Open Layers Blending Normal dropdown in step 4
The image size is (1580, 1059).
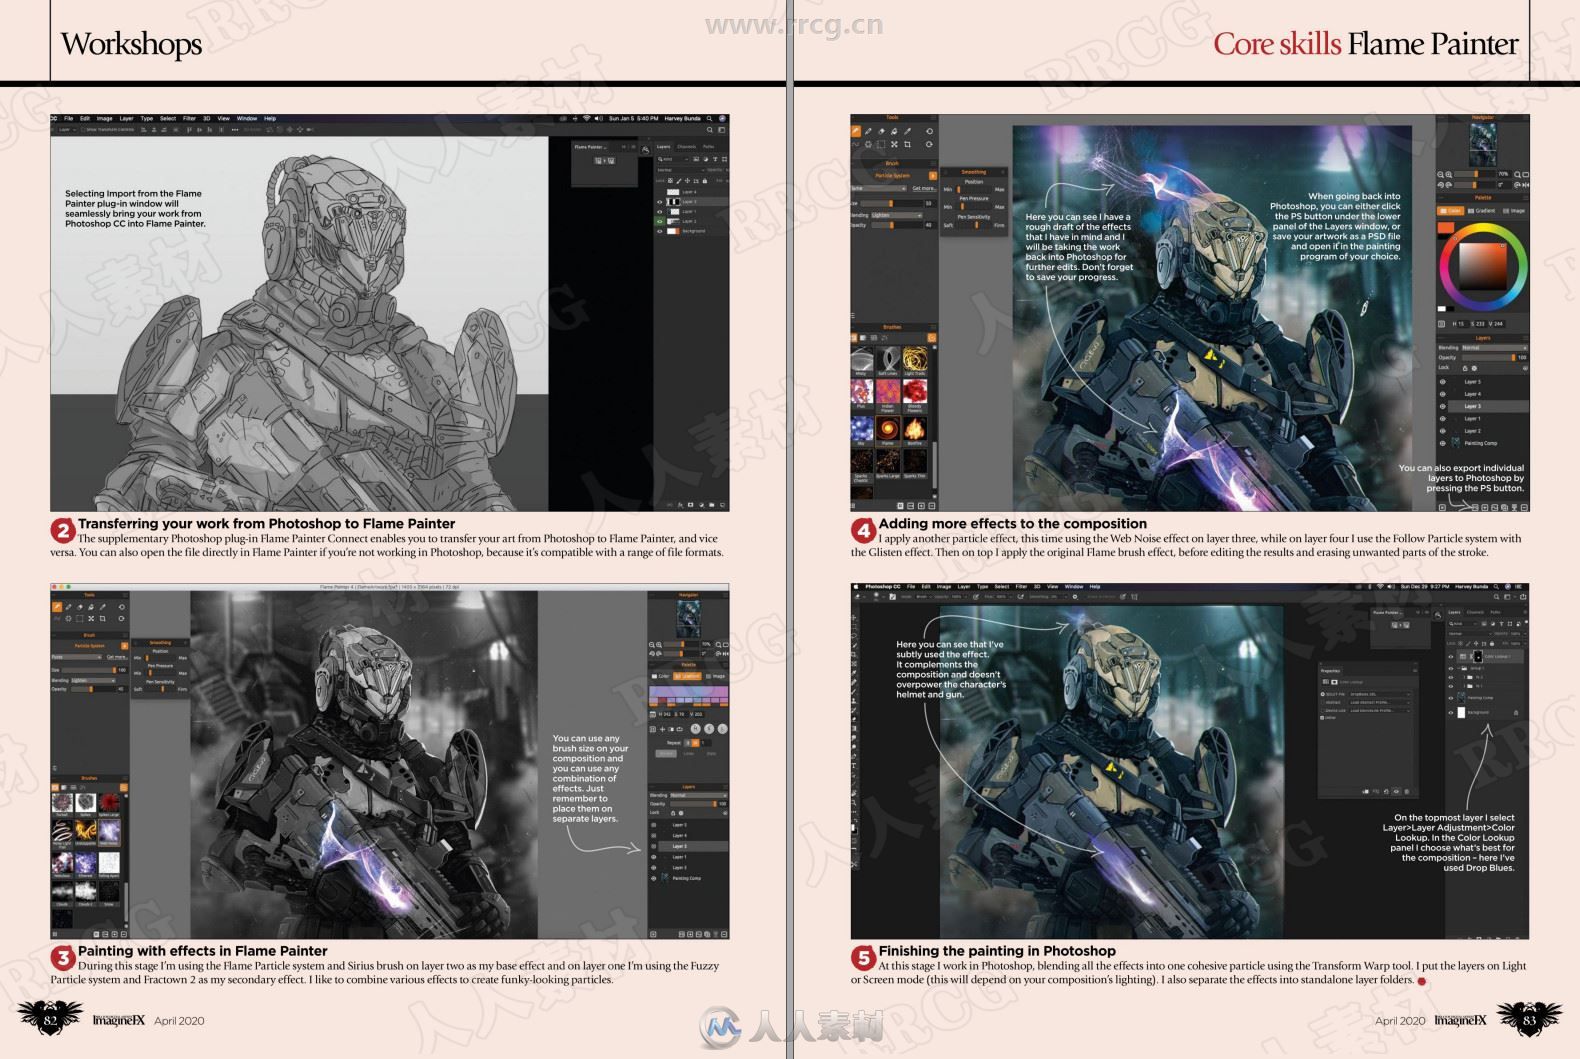pos(1495,348)
